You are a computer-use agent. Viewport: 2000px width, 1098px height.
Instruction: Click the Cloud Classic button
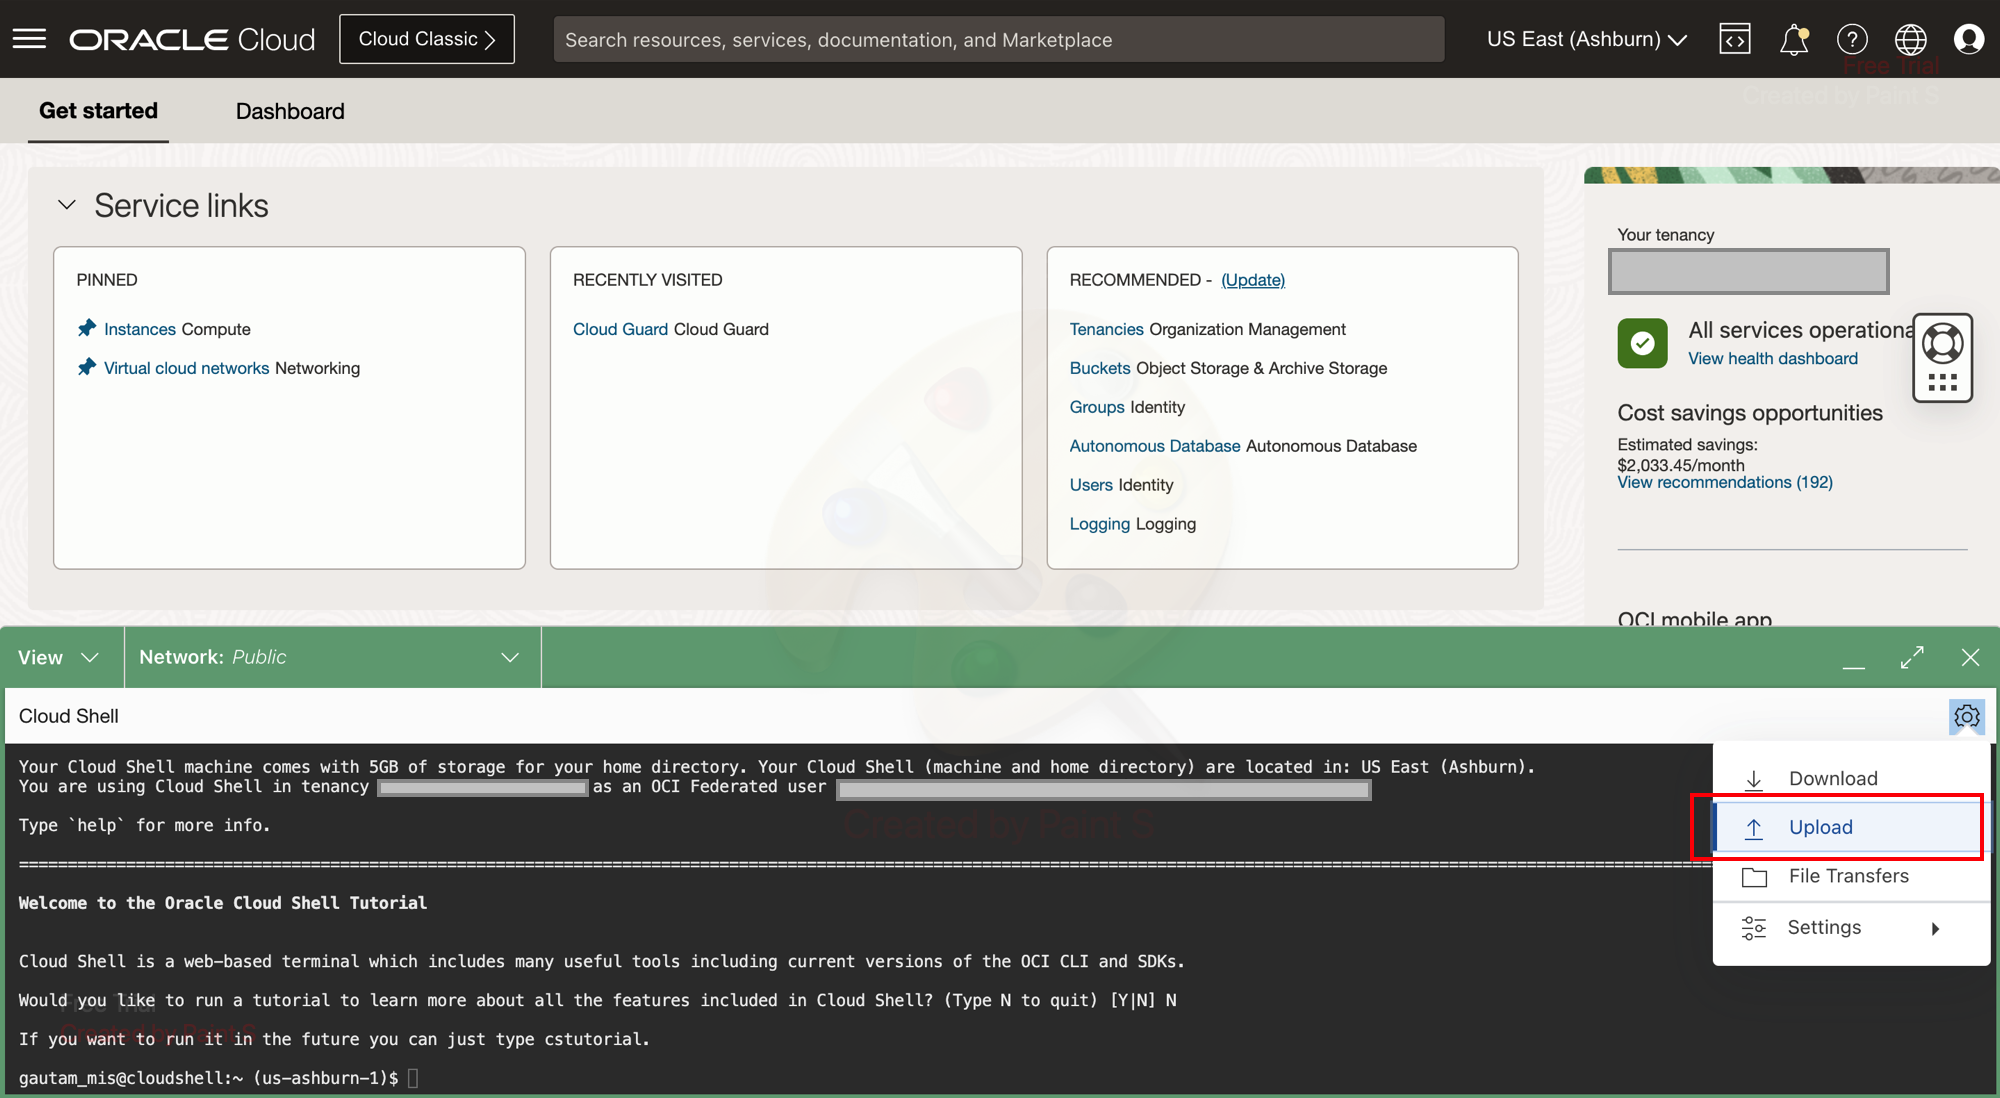coord(427,39)
